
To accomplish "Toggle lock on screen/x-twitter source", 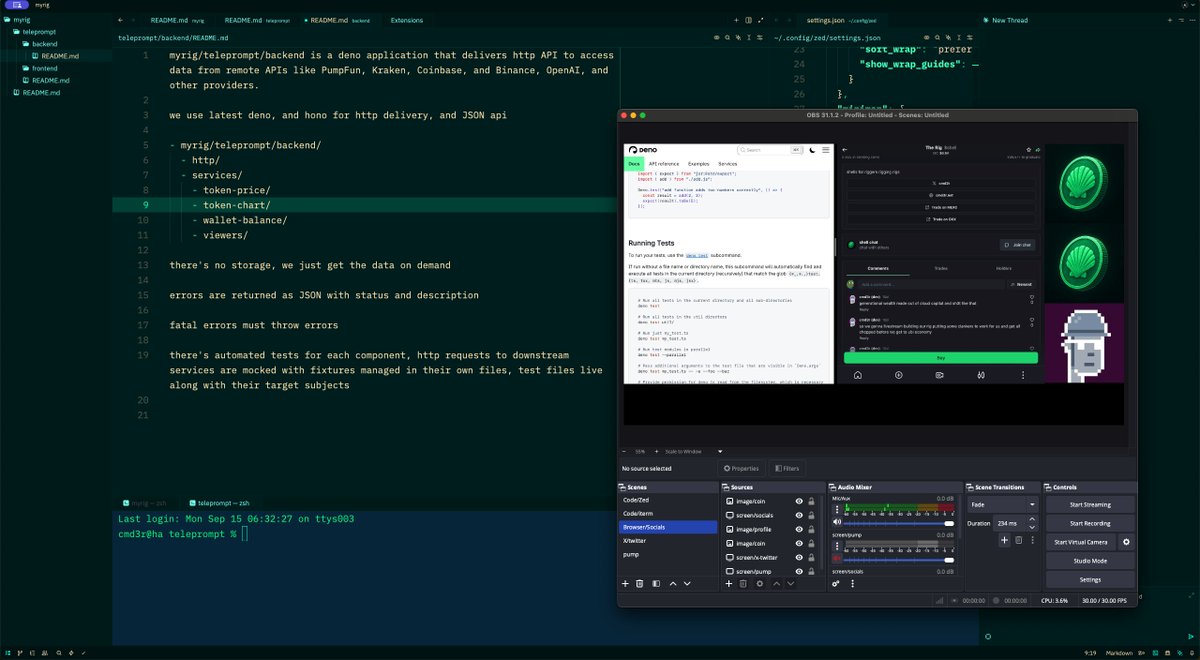I will click(x=811, y=557).
